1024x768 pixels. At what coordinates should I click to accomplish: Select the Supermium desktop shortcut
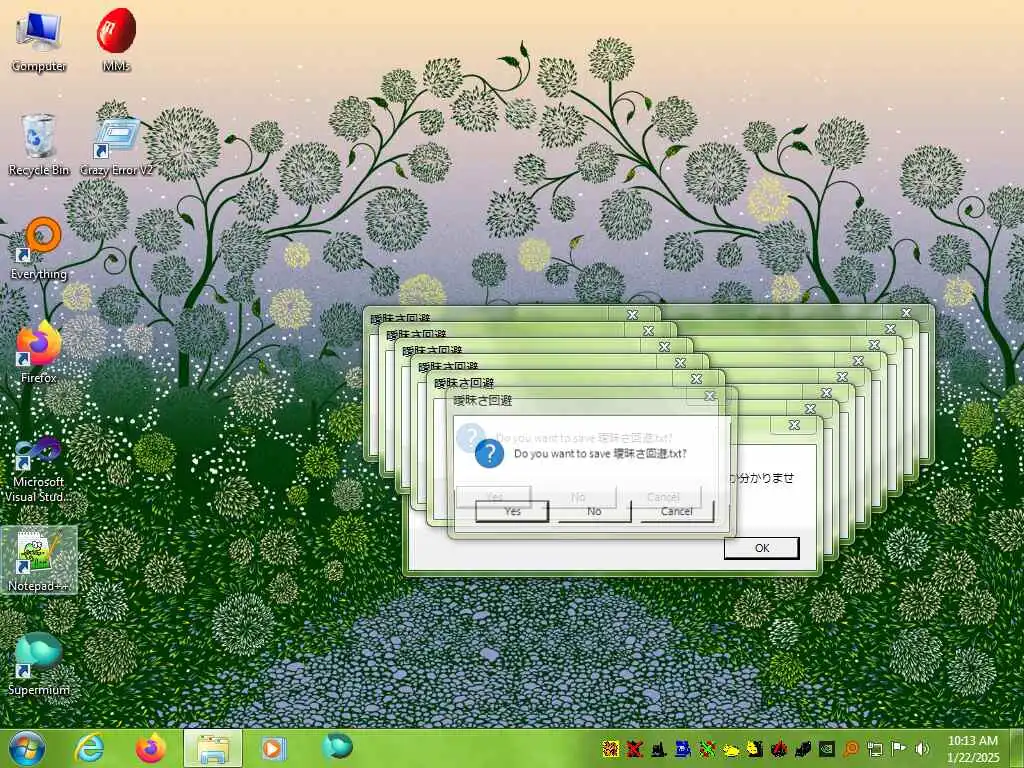click(39, 664)
